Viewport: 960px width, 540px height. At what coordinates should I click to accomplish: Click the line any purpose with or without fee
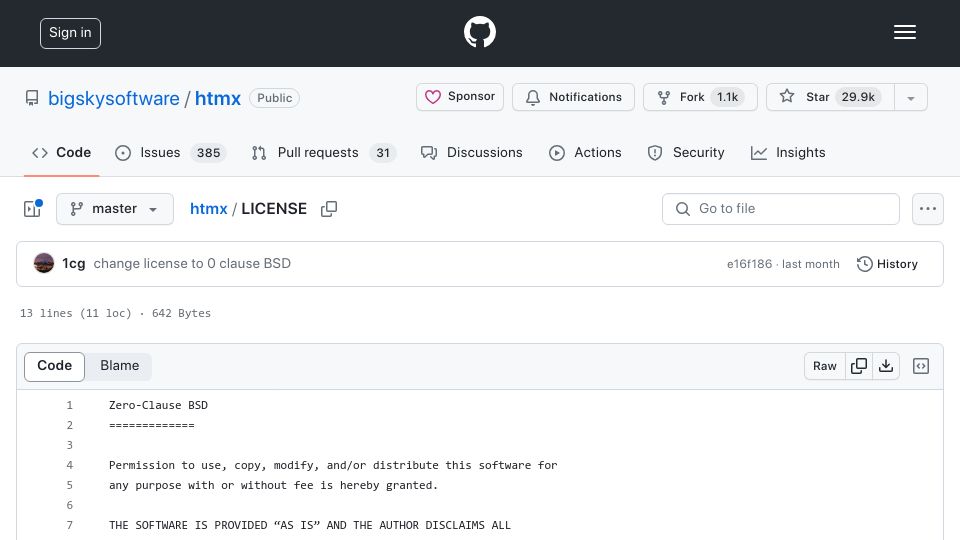click(x=274, y=486)
